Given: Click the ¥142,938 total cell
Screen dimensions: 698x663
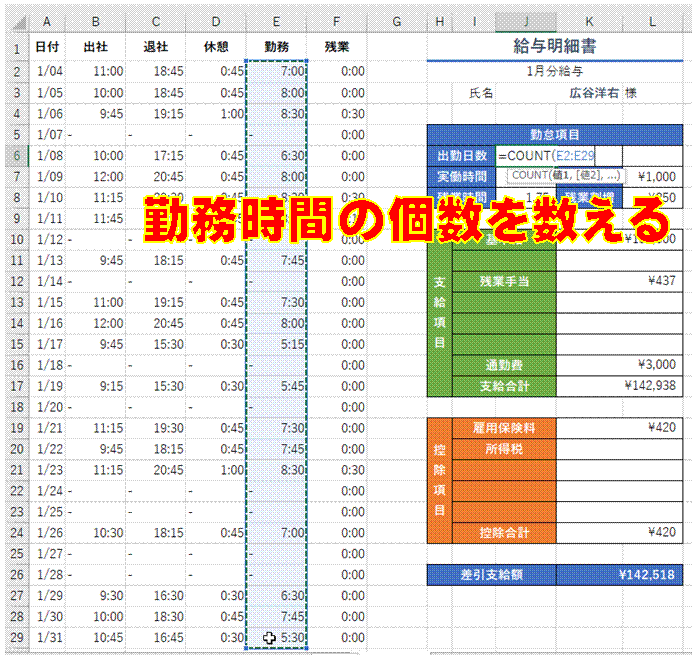Looking at the screenshot, I should [x=620, y=386].
